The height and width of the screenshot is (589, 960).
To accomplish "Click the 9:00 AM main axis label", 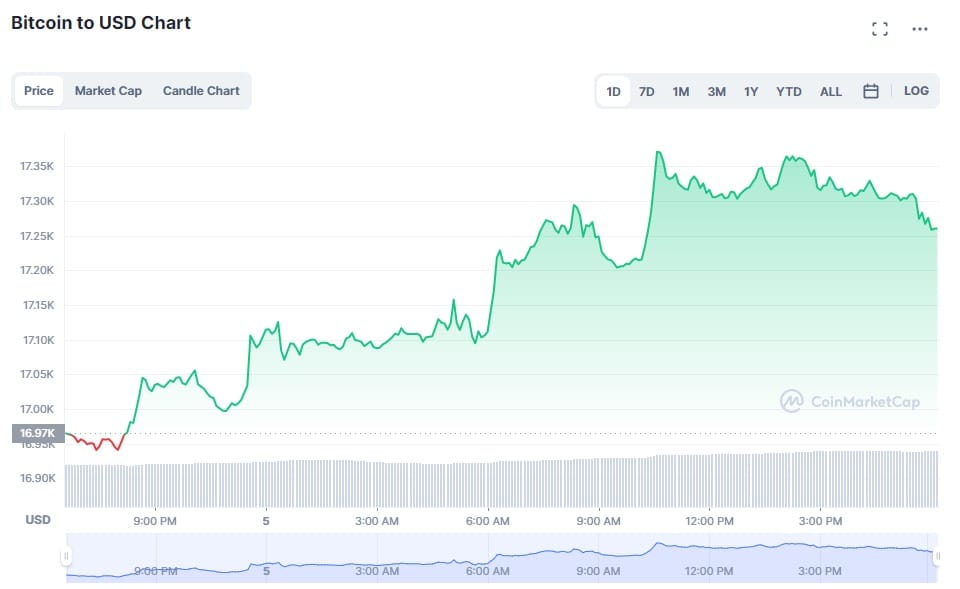I will point(598,521).
